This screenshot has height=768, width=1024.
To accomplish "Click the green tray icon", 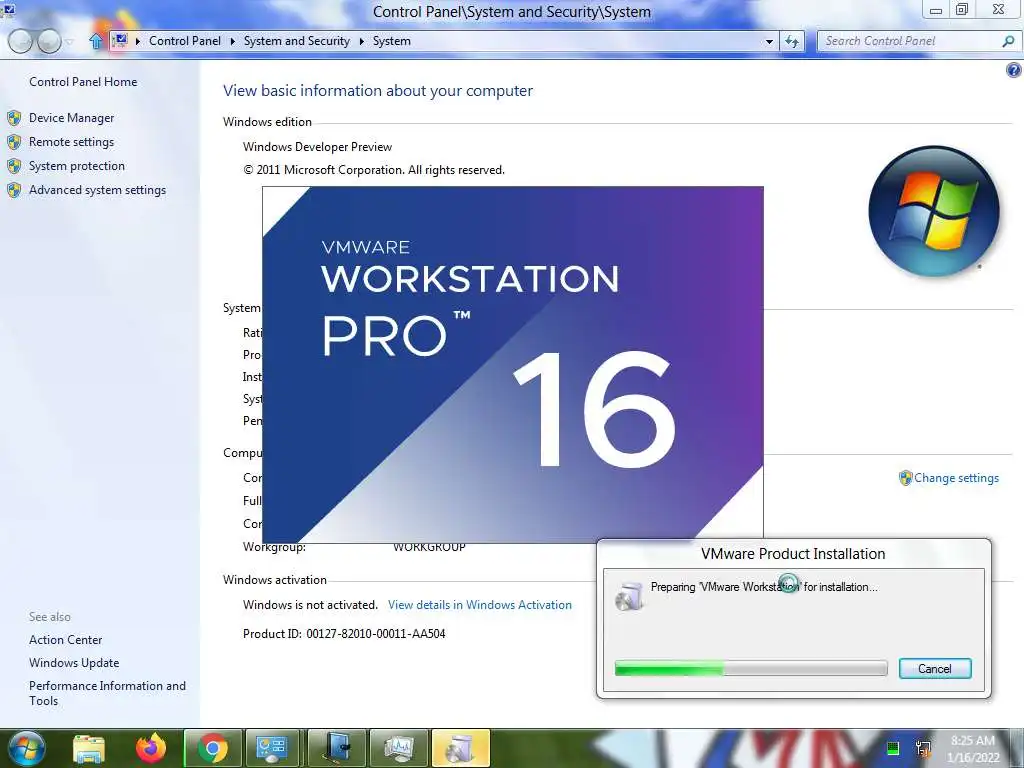I will [x=893, y=748].
